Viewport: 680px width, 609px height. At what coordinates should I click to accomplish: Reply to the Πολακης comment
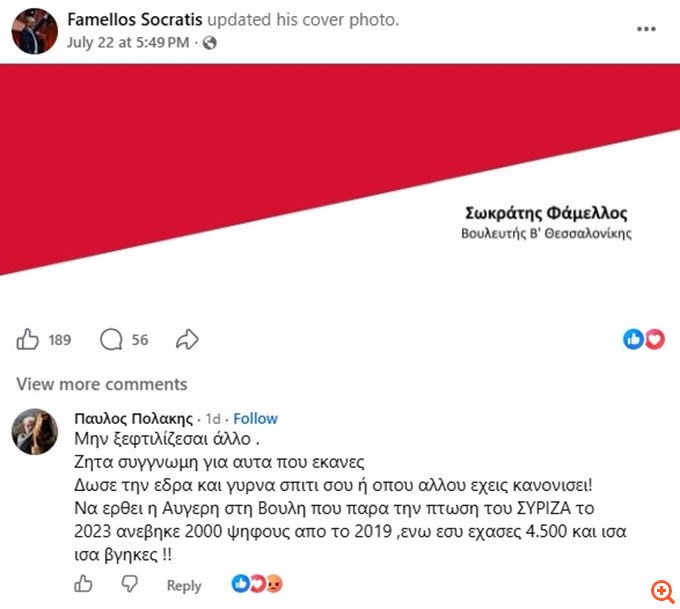click(x=184, y=586)
